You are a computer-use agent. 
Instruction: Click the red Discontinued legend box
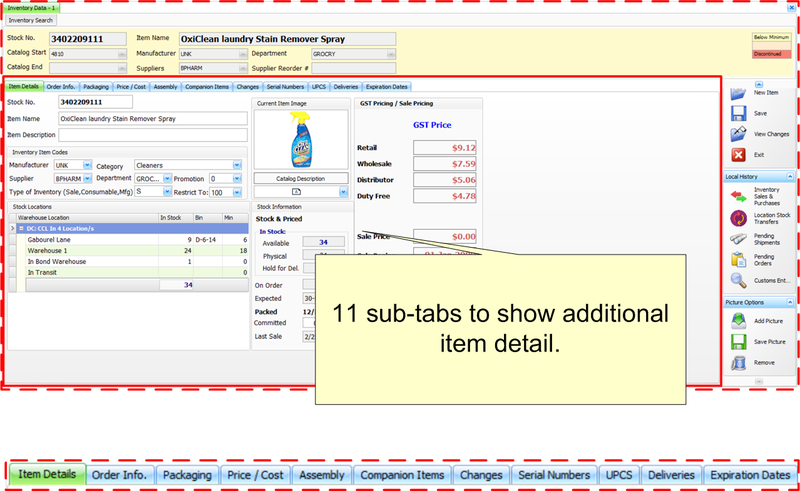(x=771, y=54)
